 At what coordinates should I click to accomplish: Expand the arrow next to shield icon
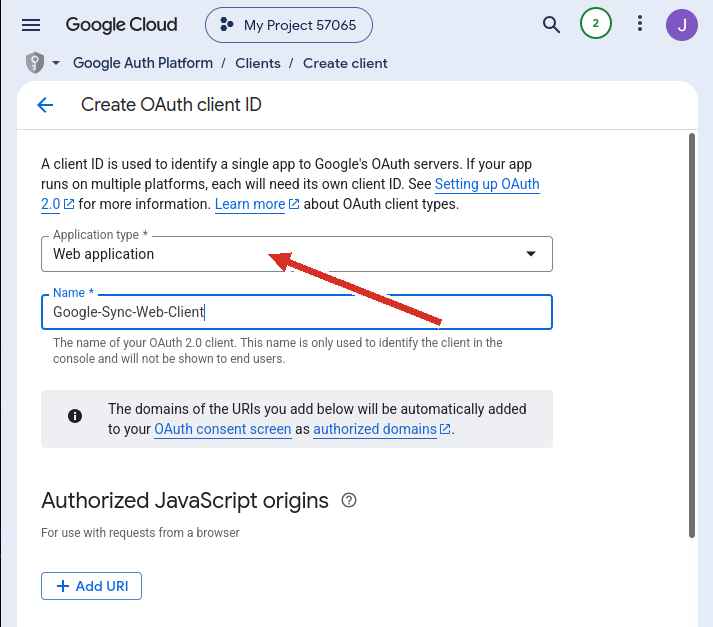[x=56, y=63]
